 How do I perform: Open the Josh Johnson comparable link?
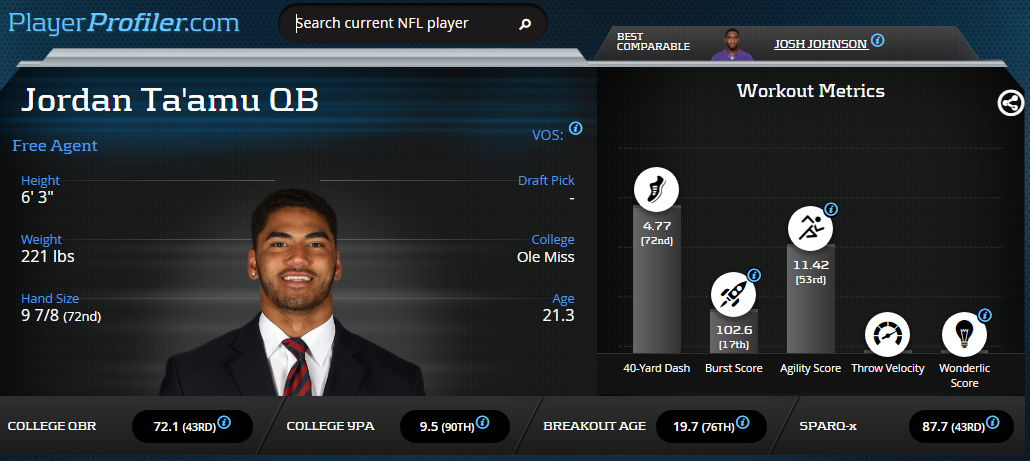coord(820,44)
